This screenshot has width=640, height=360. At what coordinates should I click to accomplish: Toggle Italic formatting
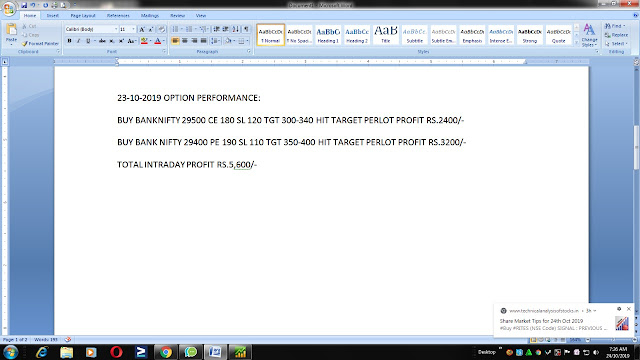click(78, 41)
